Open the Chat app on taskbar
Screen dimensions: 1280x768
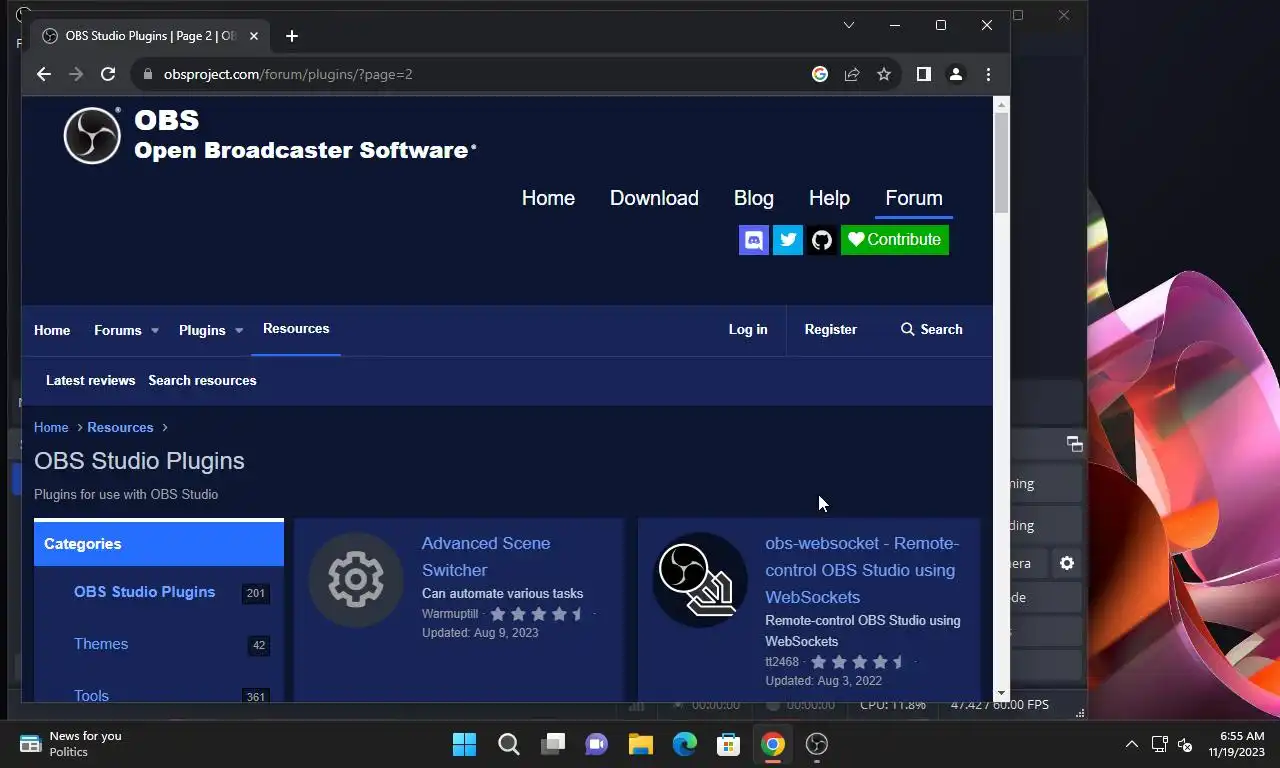597,744
